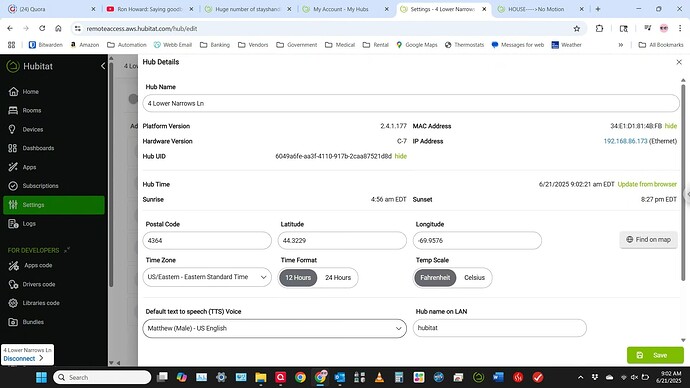
Task: Collapse the FOR DEVELOPERS section
Action: coord(67,250)
